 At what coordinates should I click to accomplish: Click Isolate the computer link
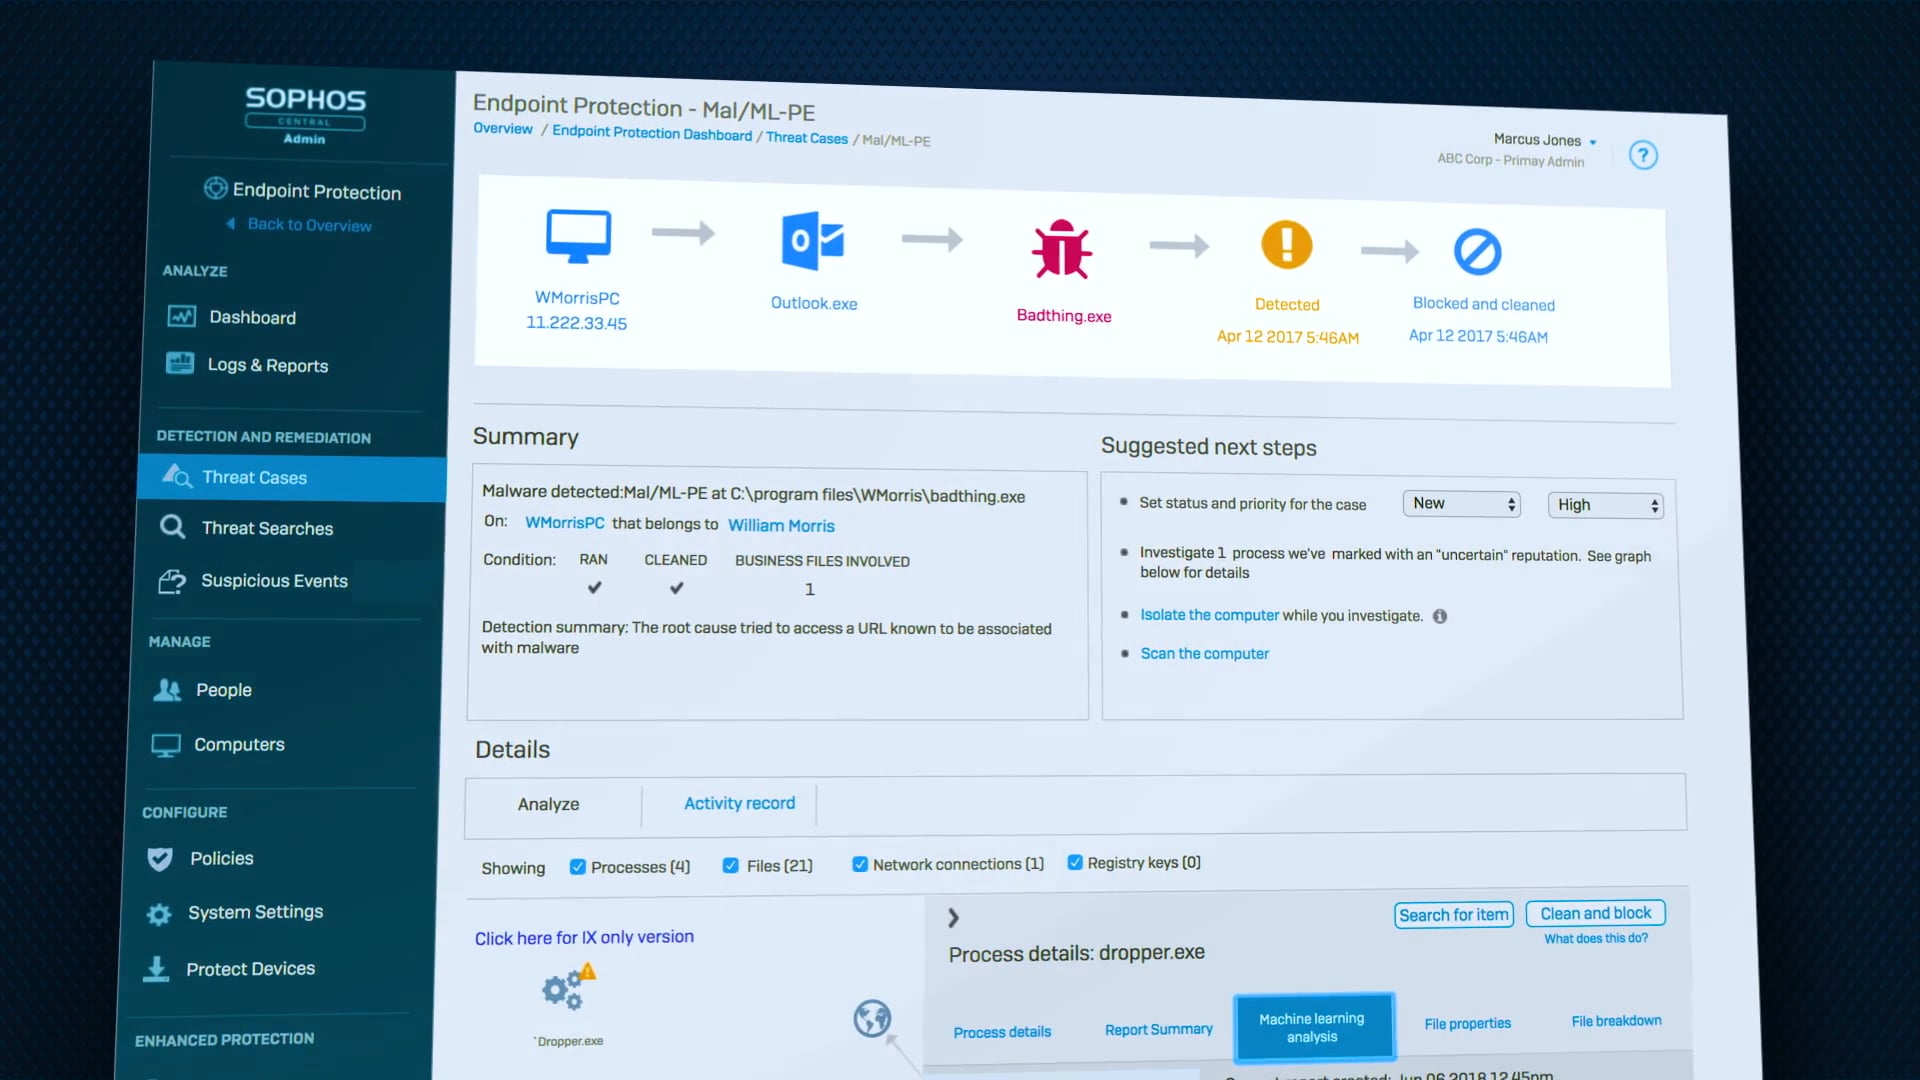tap(1209, 615)
